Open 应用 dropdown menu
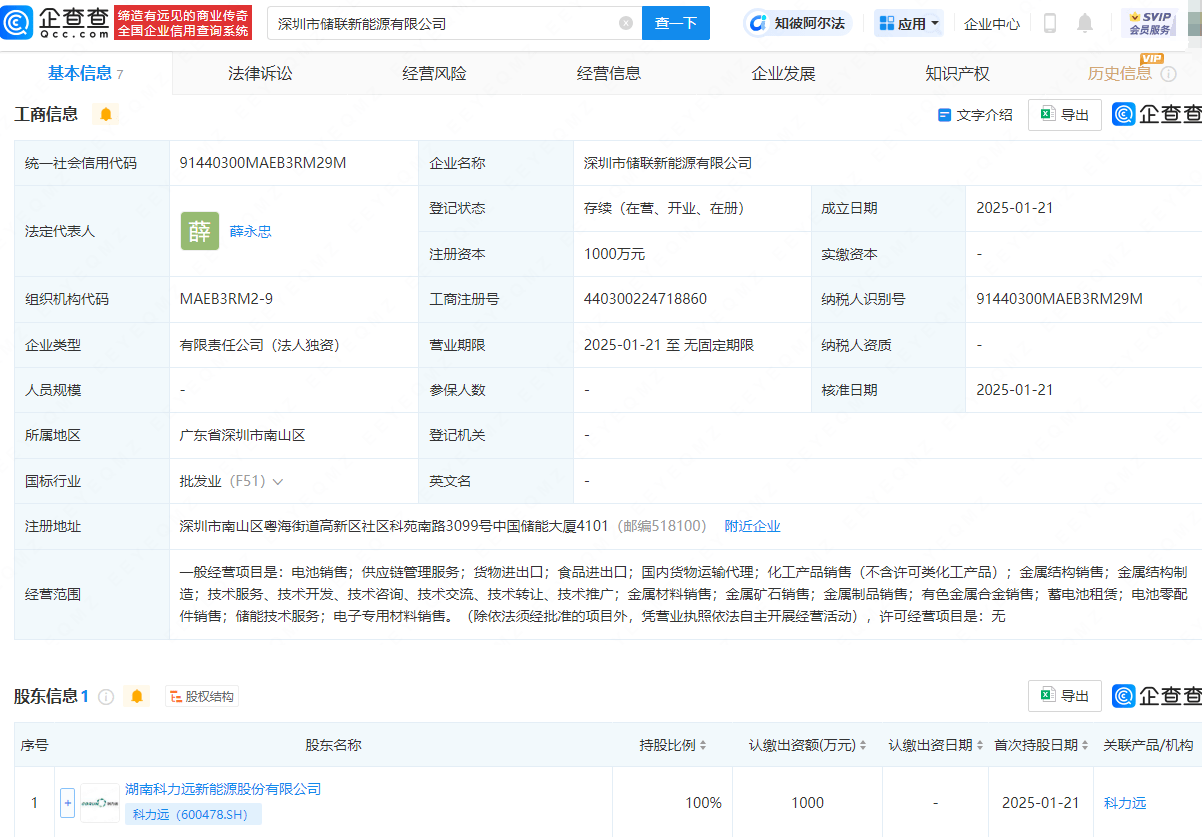This screenshot has width=1202, height=837. [910, 23]
